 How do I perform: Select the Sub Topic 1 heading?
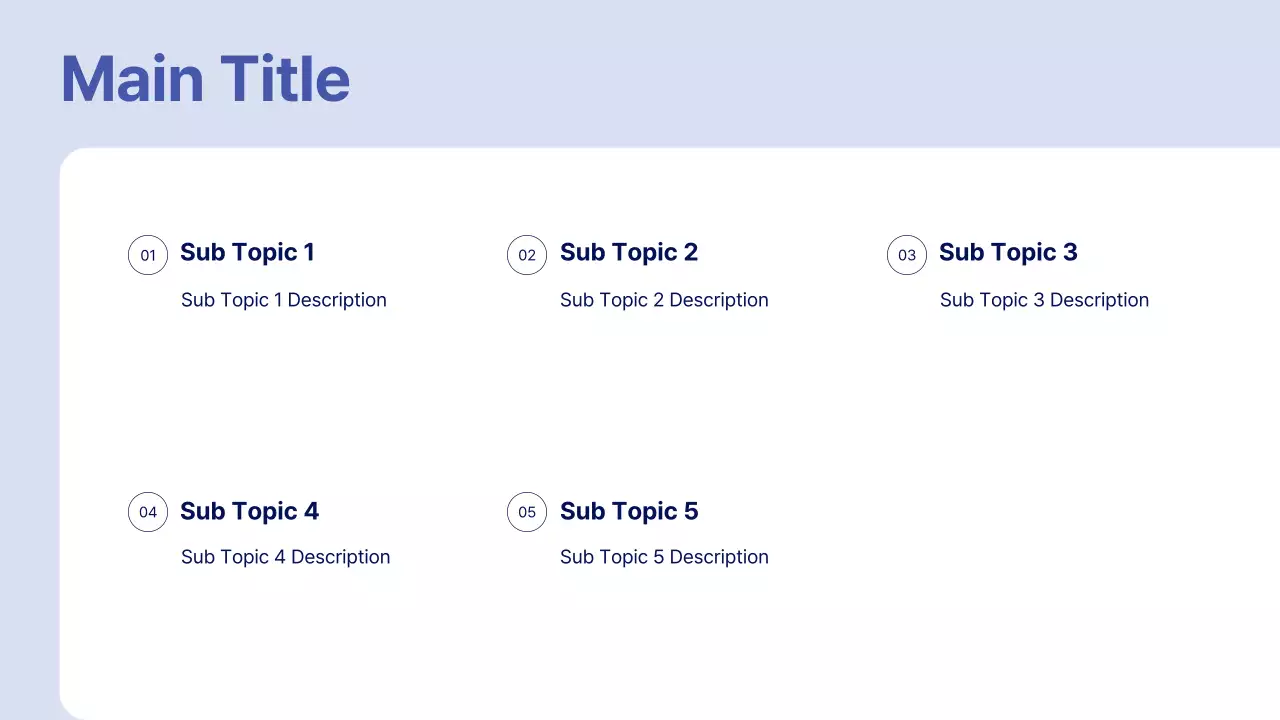click(247, 252)
